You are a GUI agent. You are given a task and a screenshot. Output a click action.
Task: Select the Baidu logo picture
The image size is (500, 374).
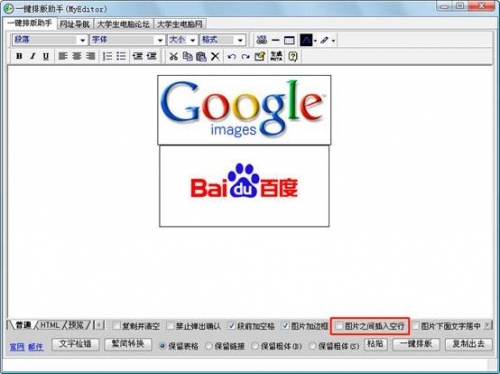[x=244, y=186]
